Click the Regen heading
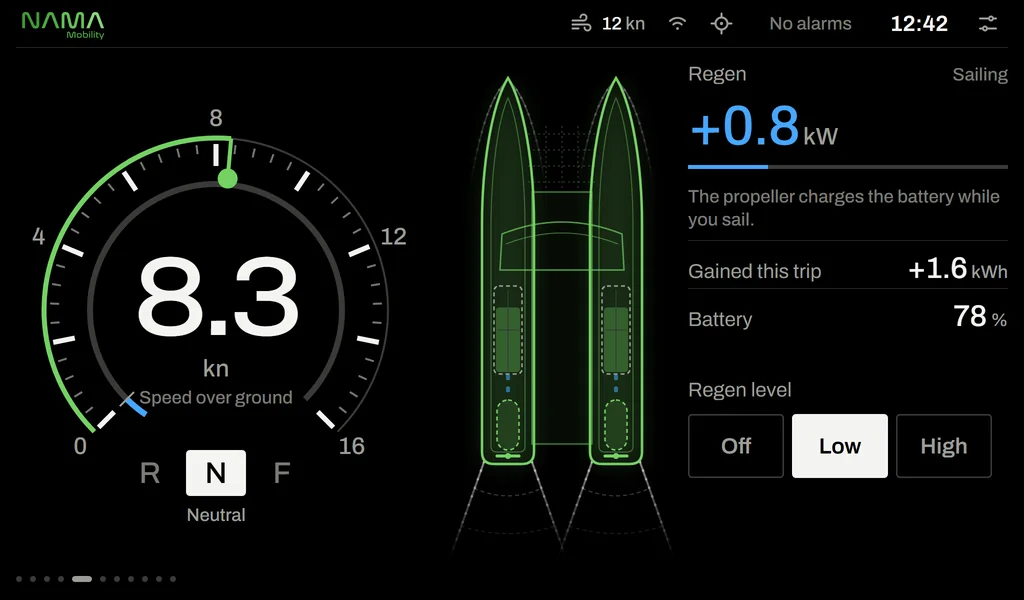1024x600 pixels. (x=717, y=74)
